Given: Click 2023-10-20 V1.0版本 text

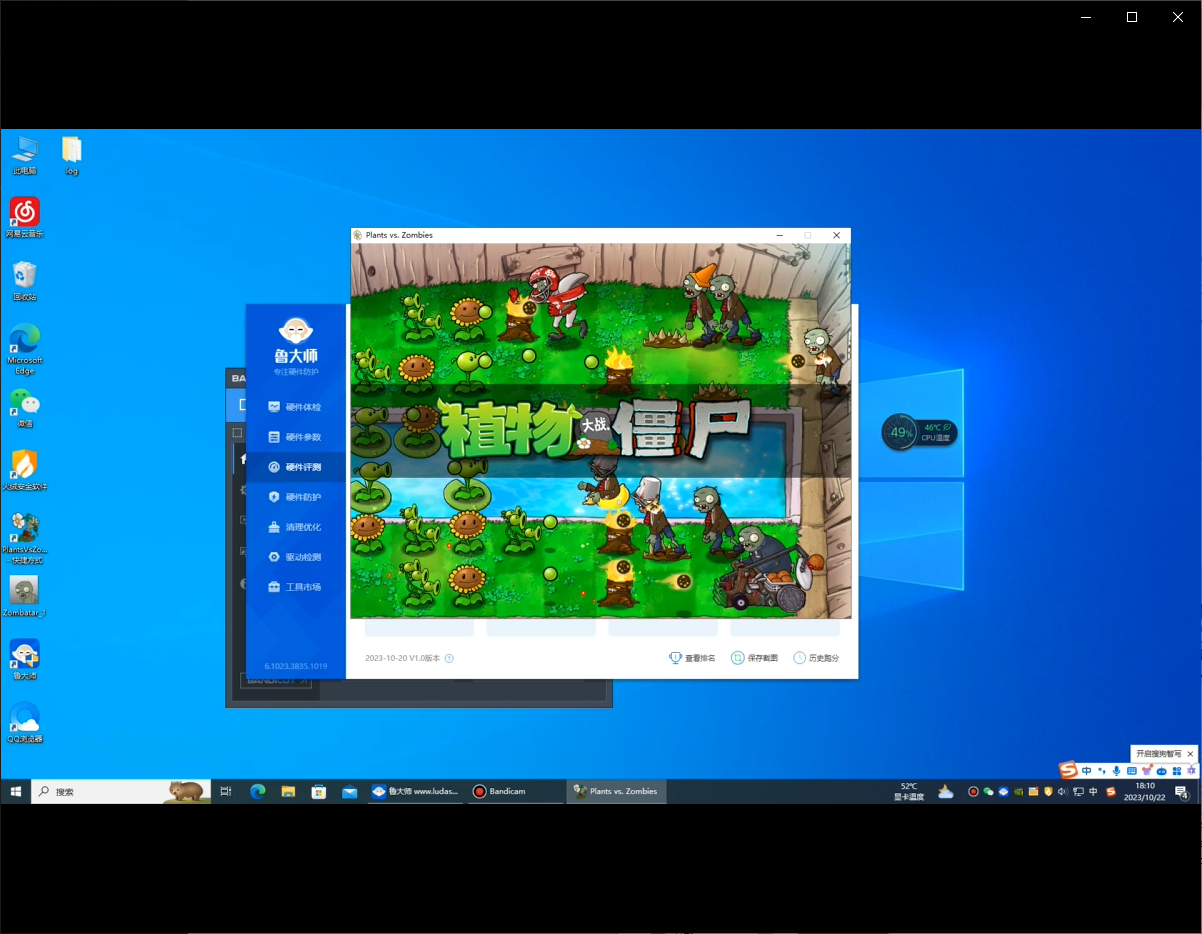Looking at the screenshot, I should tap(402, 658).
